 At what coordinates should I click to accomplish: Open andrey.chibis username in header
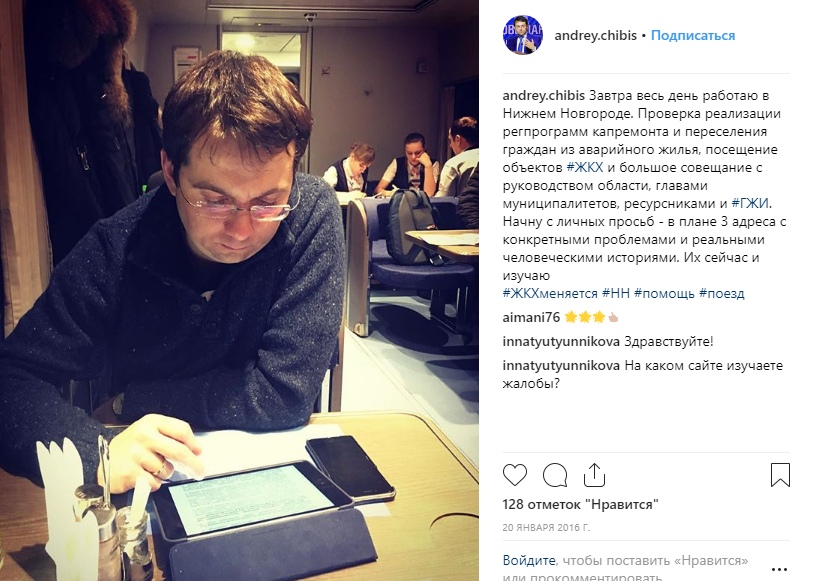pos(595,35)
